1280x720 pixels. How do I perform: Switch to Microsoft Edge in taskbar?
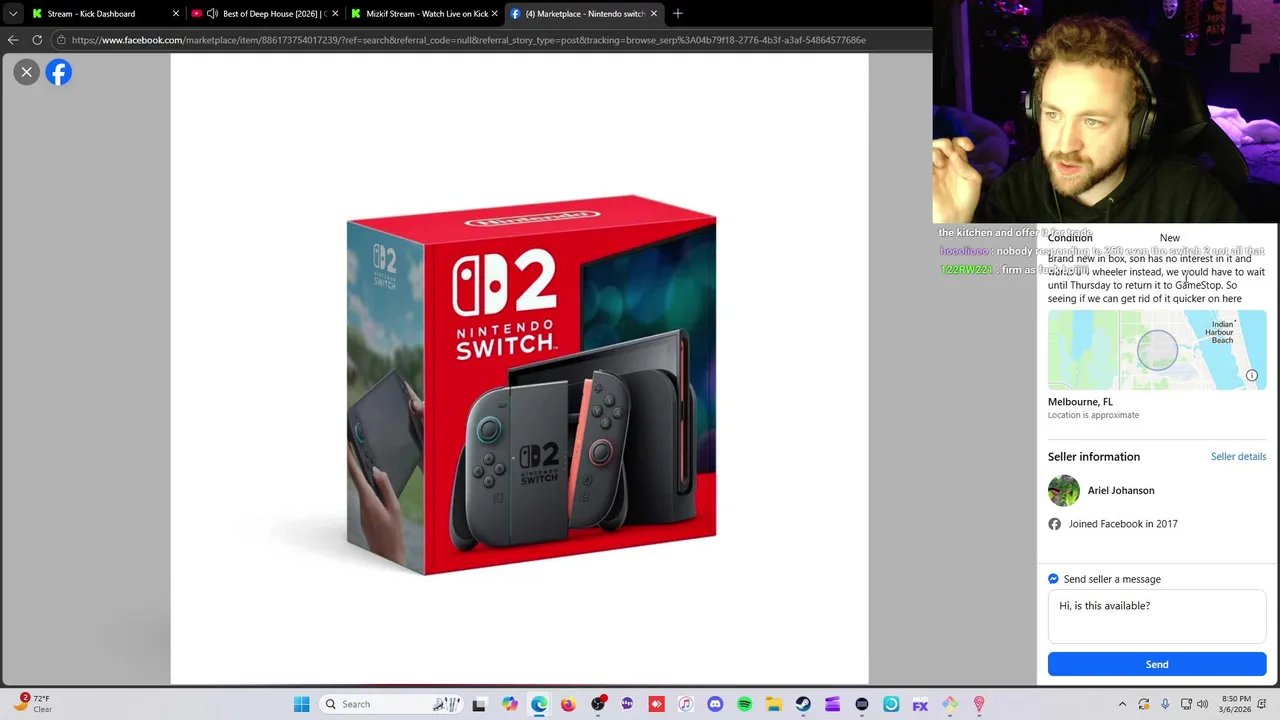(x=539, y=704)
